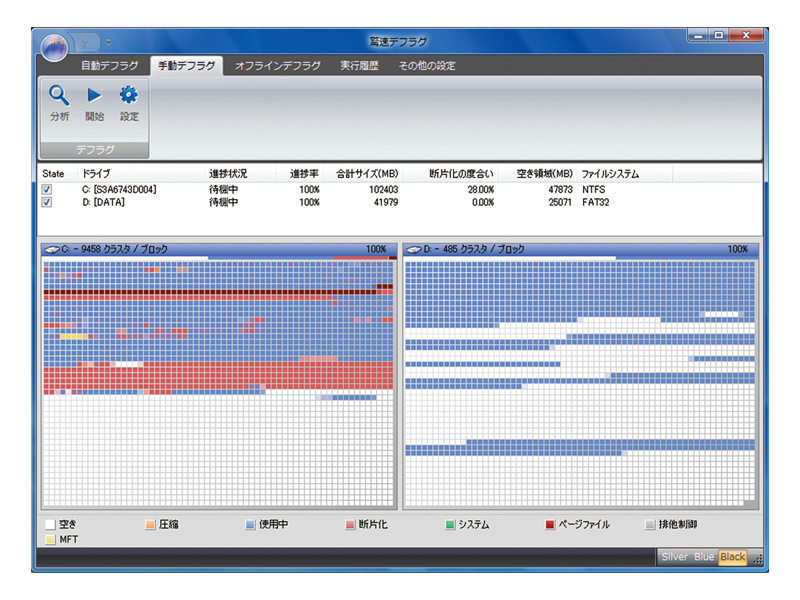800x600 pixels.
Task: Open 設定 (Settings) gear icon
Action: [129, 97]
